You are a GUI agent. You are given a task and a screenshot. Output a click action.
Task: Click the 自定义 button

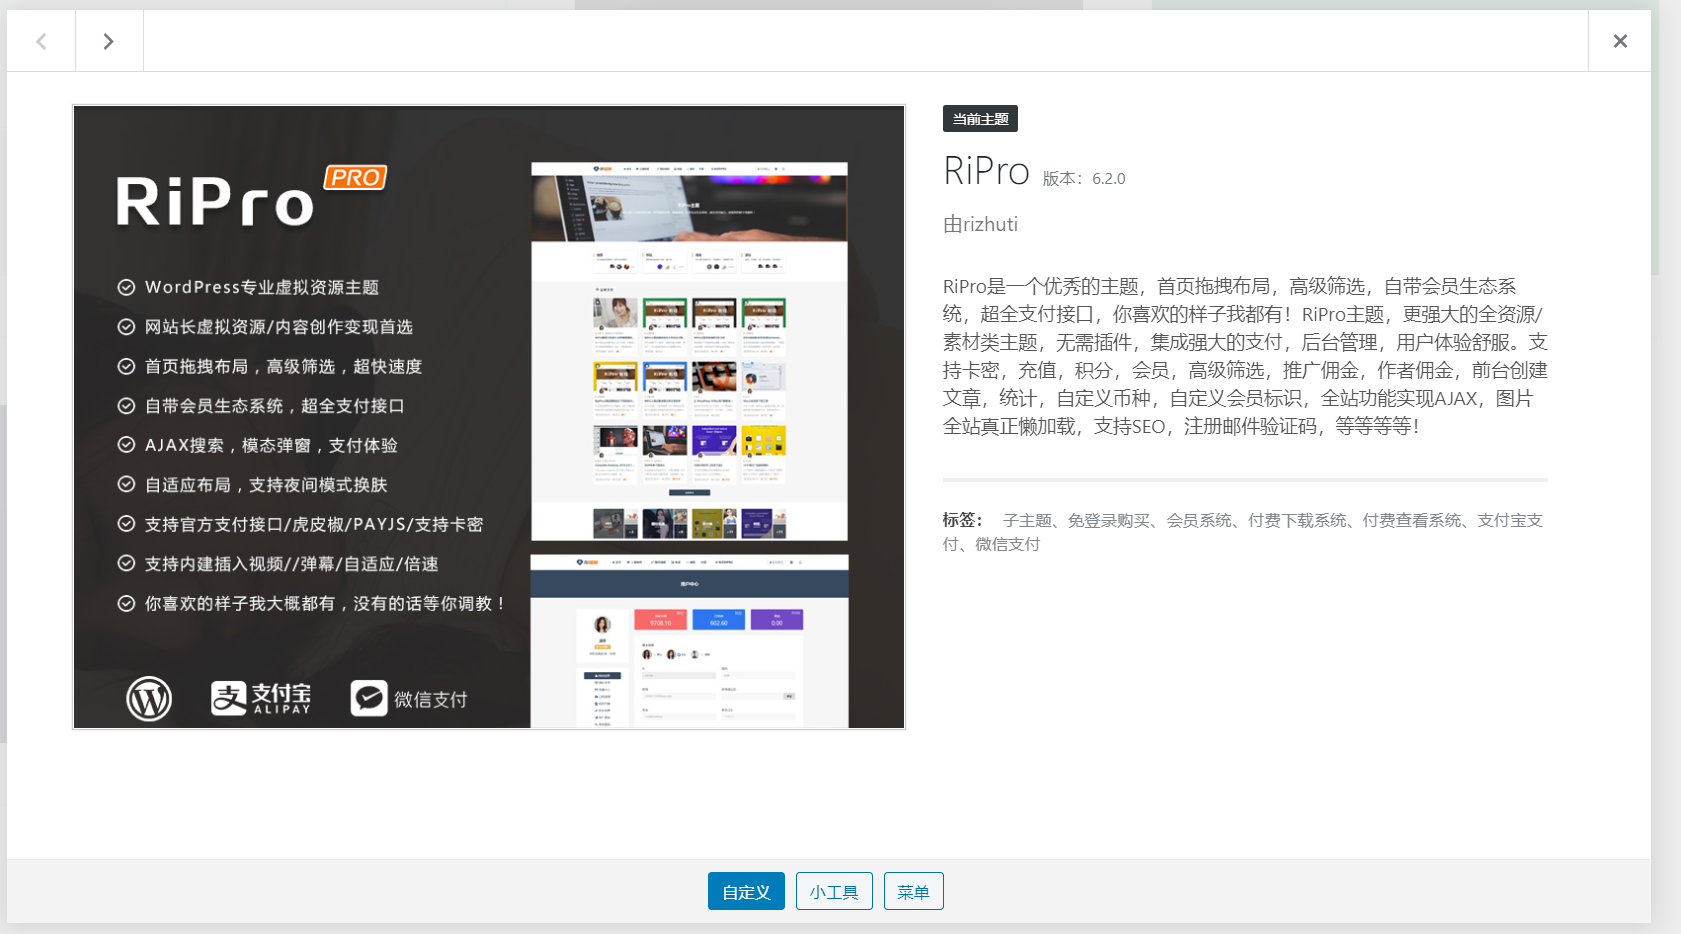point(746,891)
